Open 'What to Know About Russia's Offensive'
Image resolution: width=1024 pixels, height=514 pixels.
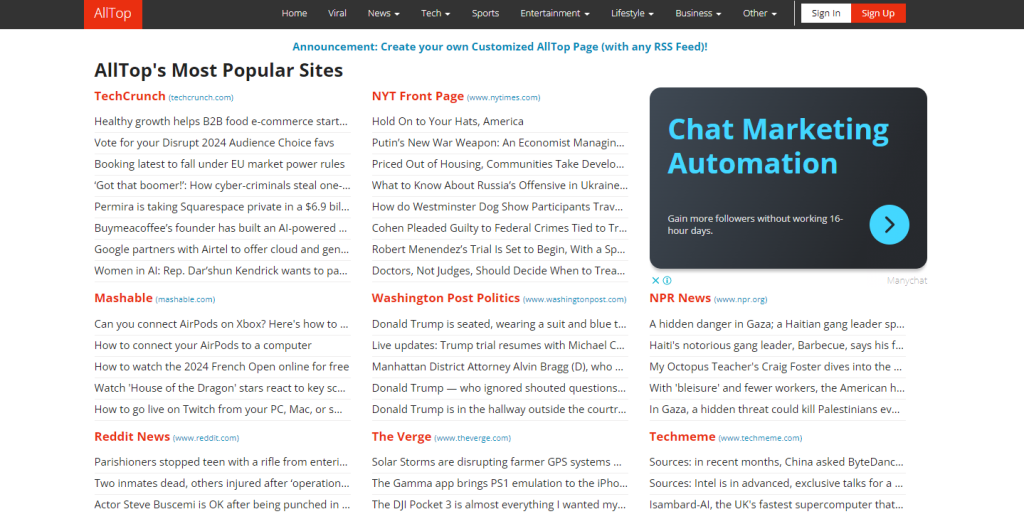click(500, 185)
